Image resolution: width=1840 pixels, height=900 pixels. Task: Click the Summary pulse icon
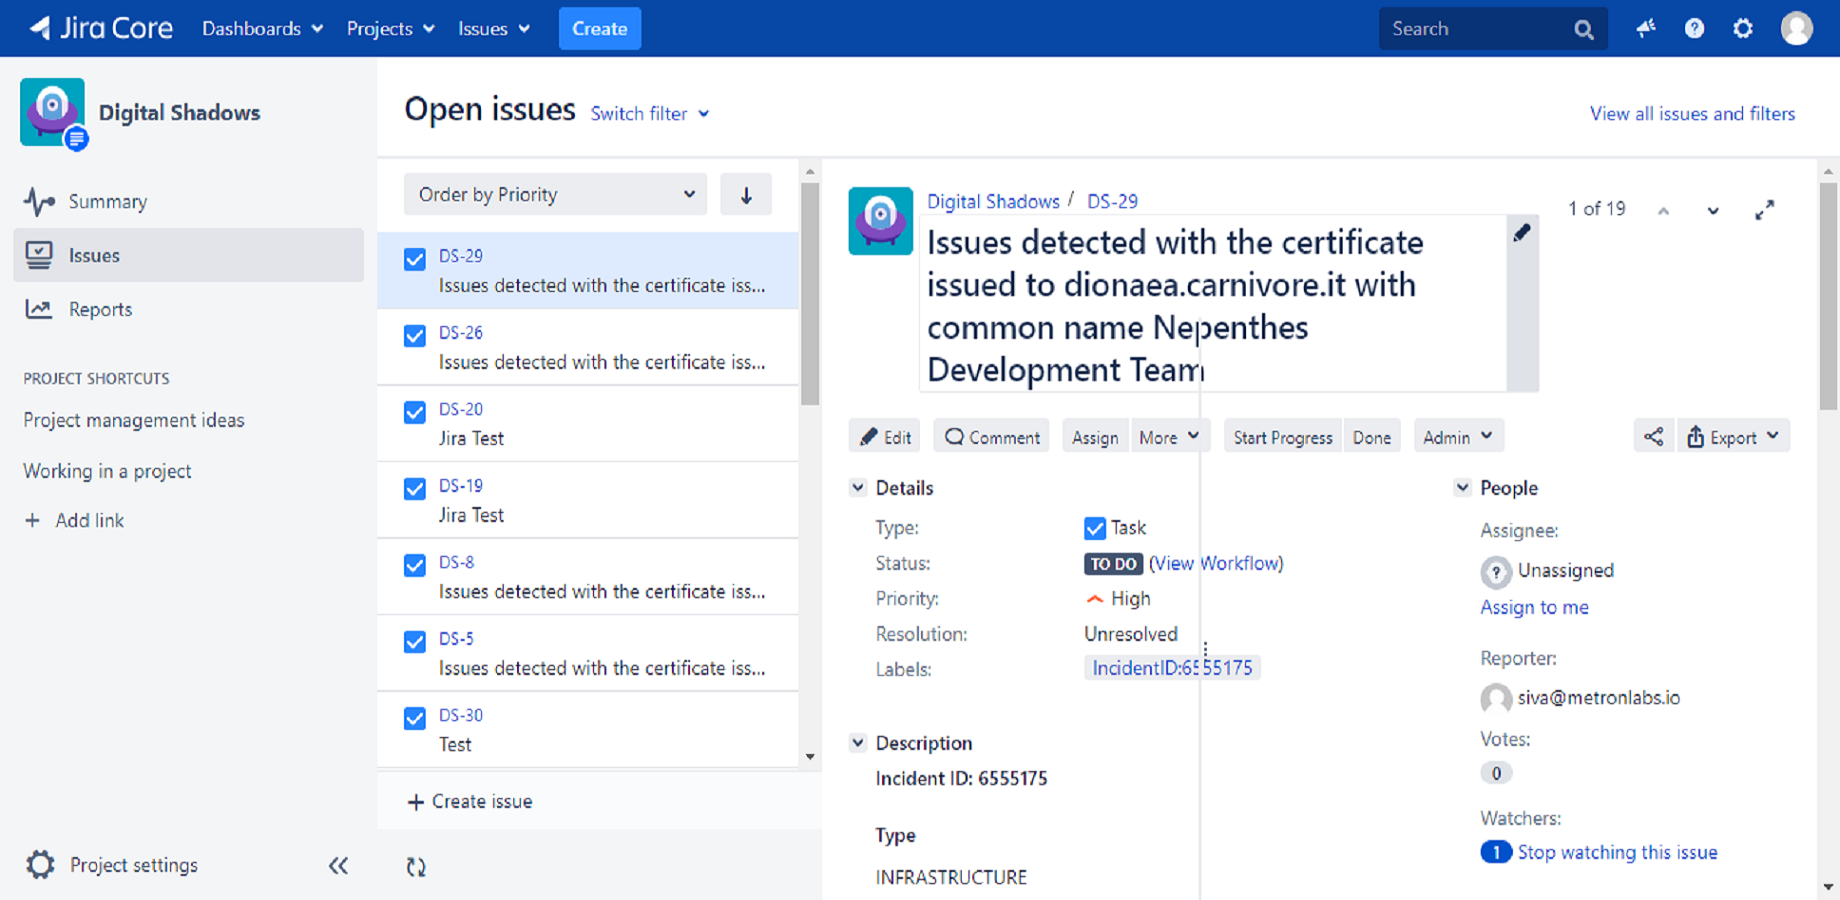click(39, 201)
